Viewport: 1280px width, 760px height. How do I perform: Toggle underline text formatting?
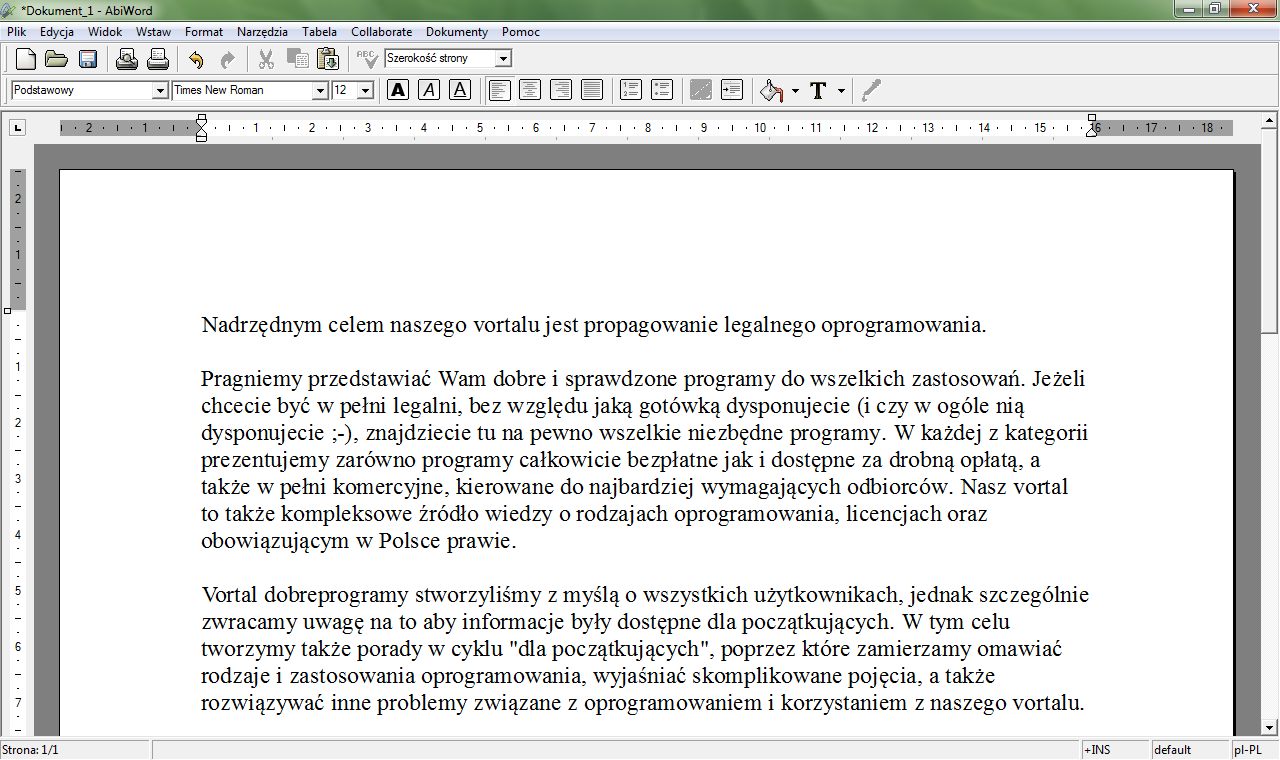click(x=460, y=90)
